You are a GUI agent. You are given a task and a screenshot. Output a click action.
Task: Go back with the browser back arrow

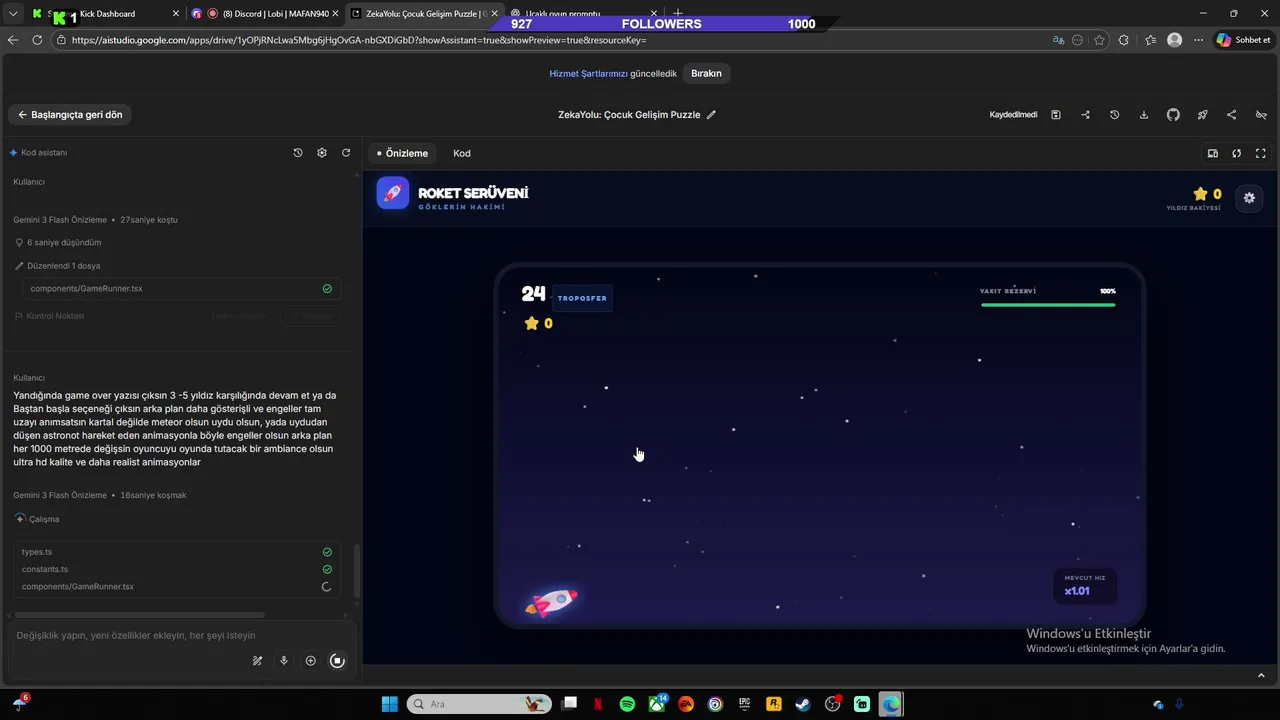click(x=13, y=40)
